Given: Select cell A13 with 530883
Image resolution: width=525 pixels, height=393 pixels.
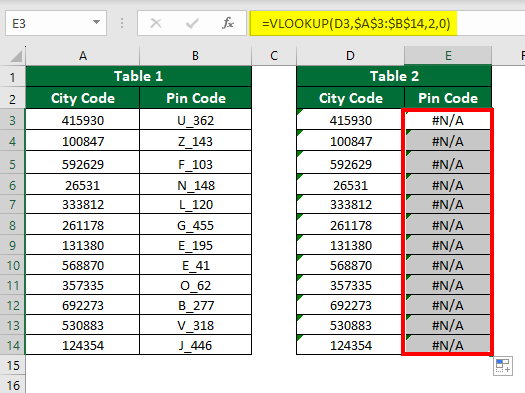Looking at the screenshot, I should [x=83, y=325].
